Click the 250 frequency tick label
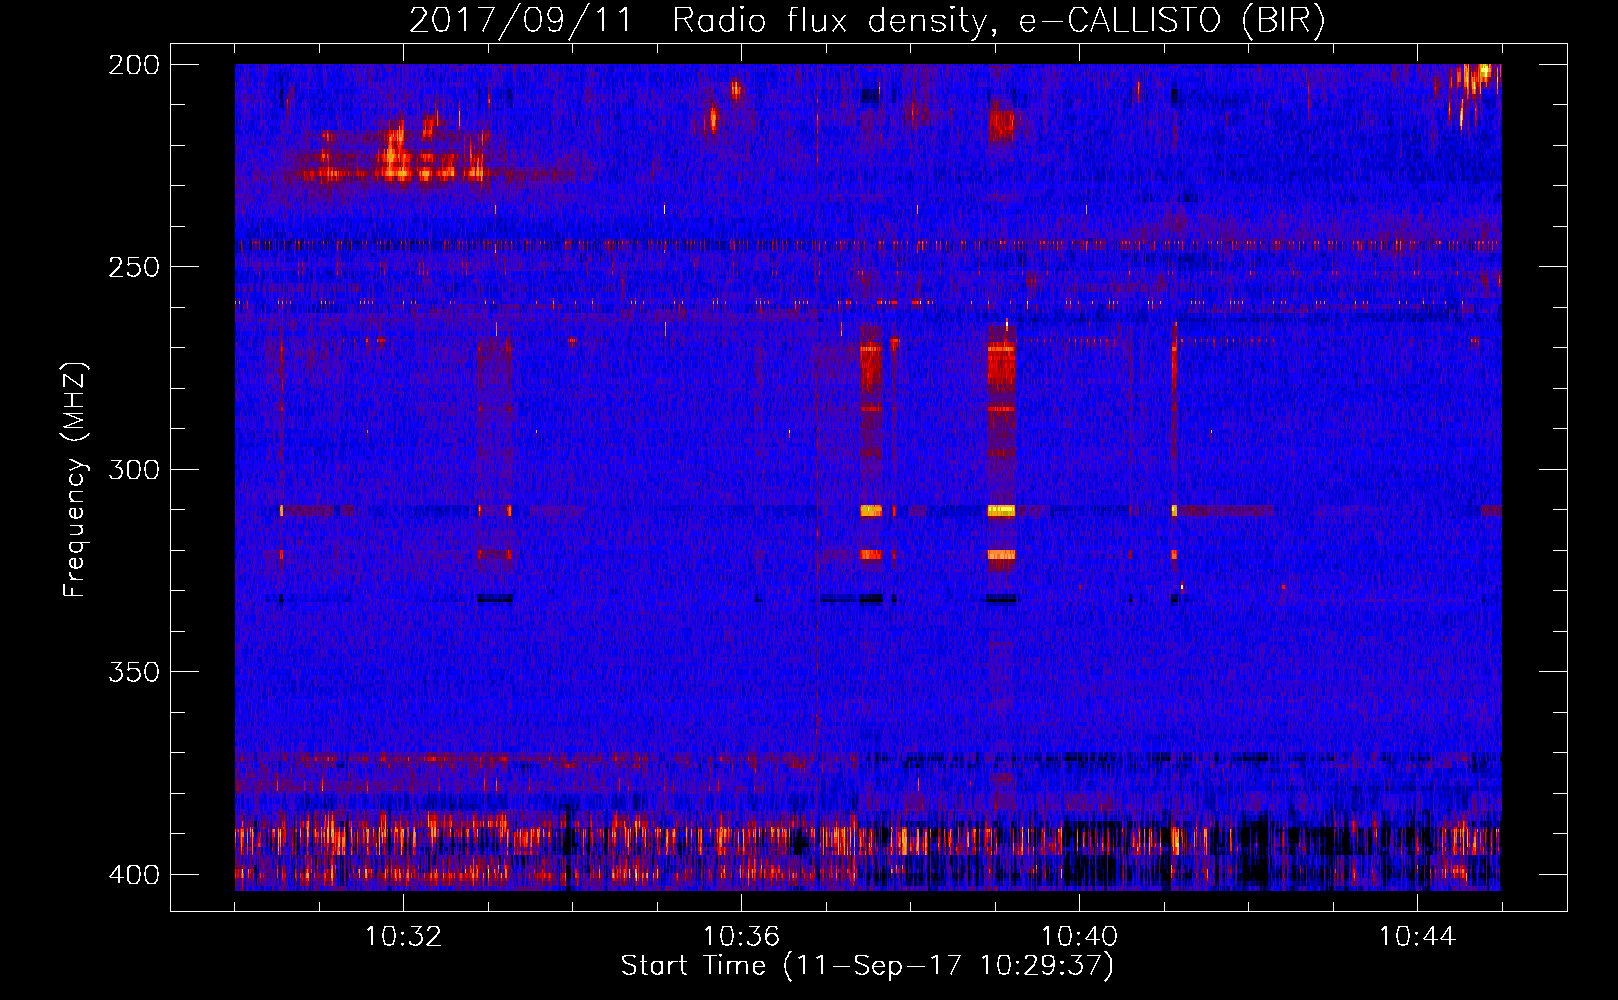 point(133,267)
